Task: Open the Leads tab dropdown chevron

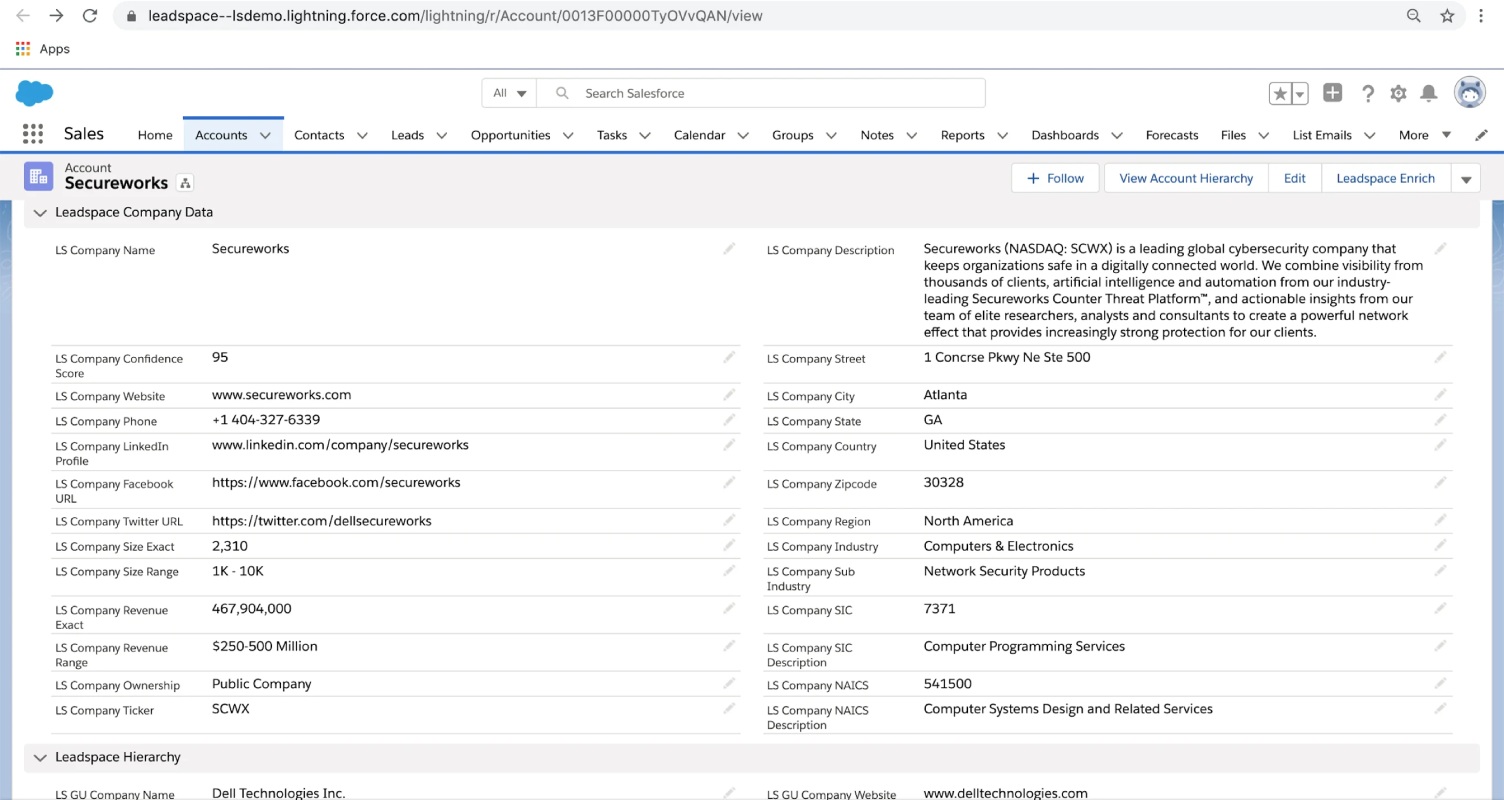Action: pyautogui.click(x=442, y=135)
